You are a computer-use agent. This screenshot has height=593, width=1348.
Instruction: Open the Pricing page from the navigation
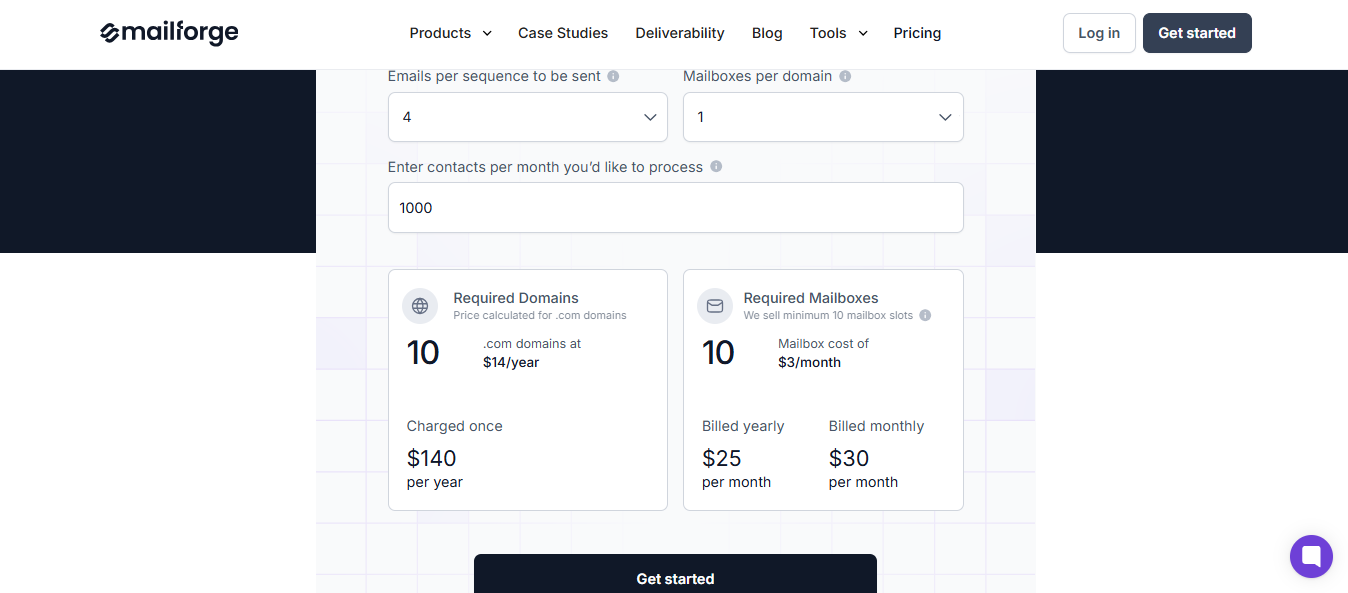click(917, 33)
